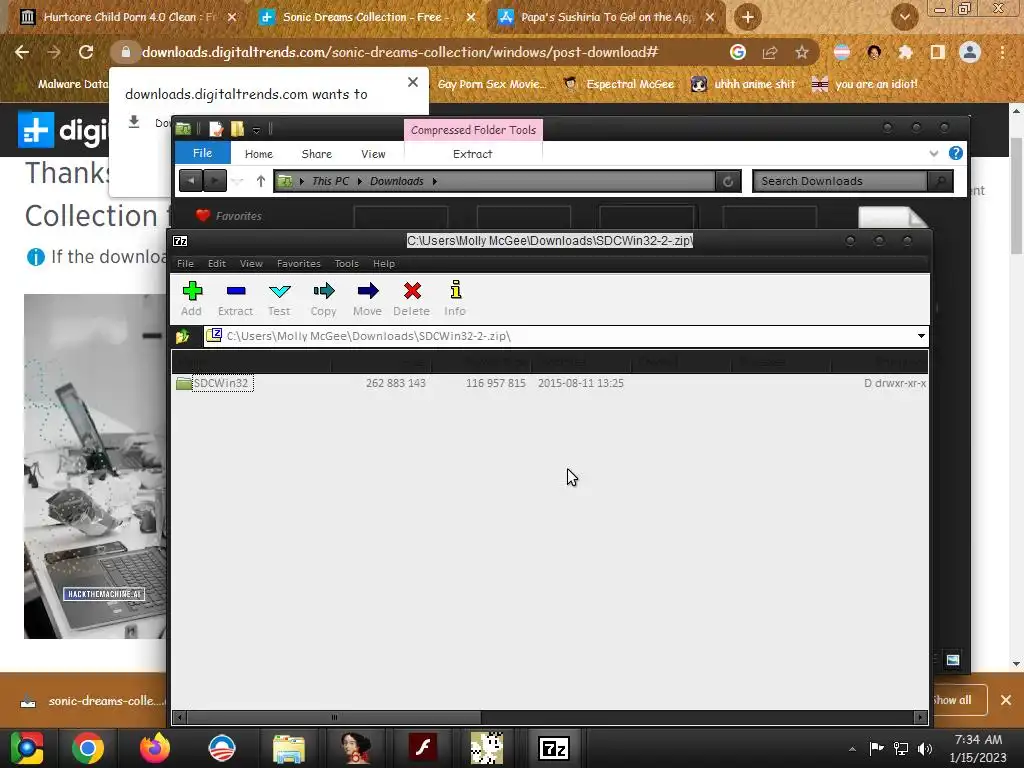1024x768 pixels.
Task: Click the Search Downloads field
Action: pyautogui.click(x=840, y=181)
